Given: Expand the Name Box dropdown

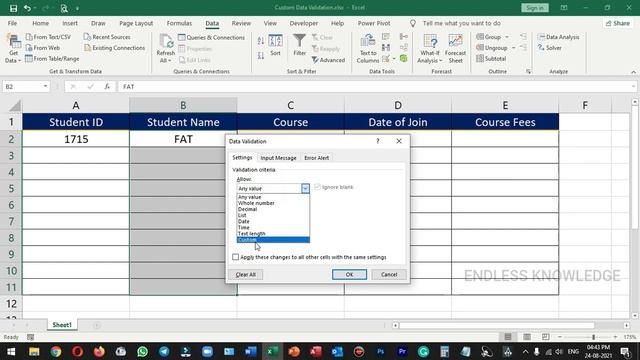Looking at the screenshot, I should pyautogui.click(x=45, y=87).
